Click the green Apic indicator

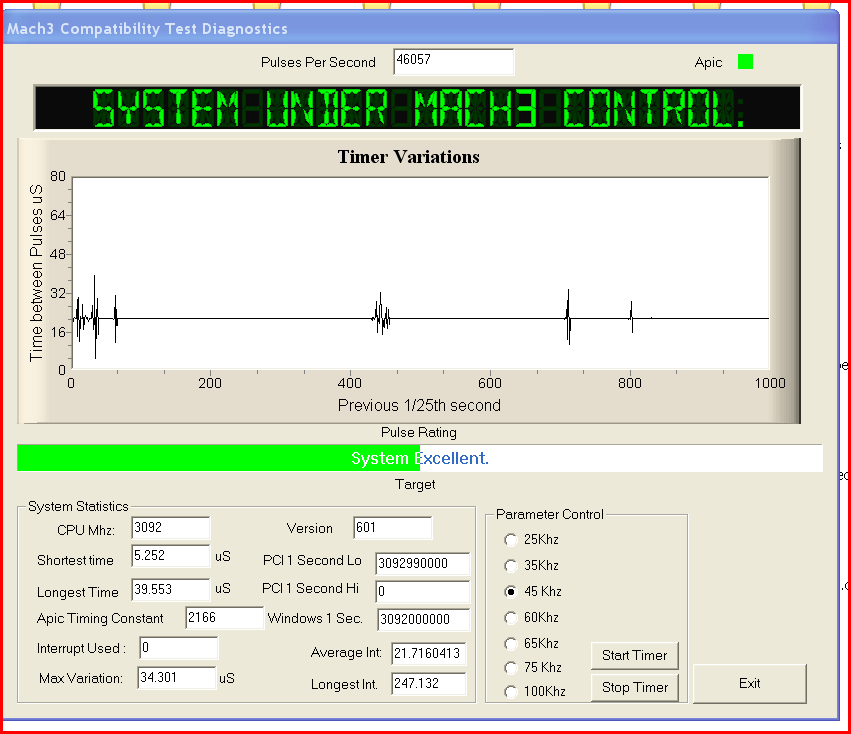[x=745, y=62]
